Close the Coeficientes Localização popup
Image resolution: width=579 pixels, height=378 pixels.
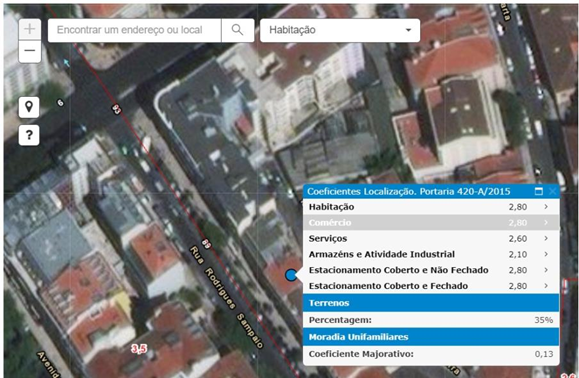pyautogui.click(x=552, y=191)
